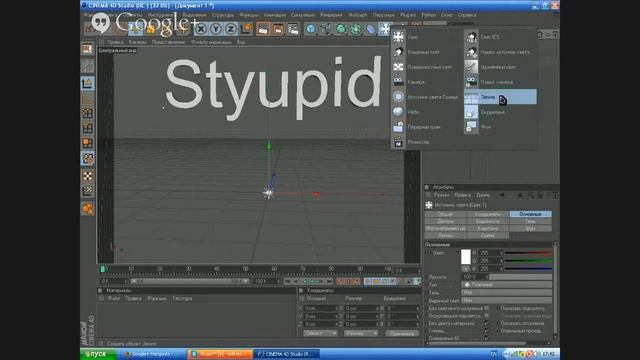Open the spline tools icon
The width and height of the screenshot is (640, 360).
(x=326, y=29)
